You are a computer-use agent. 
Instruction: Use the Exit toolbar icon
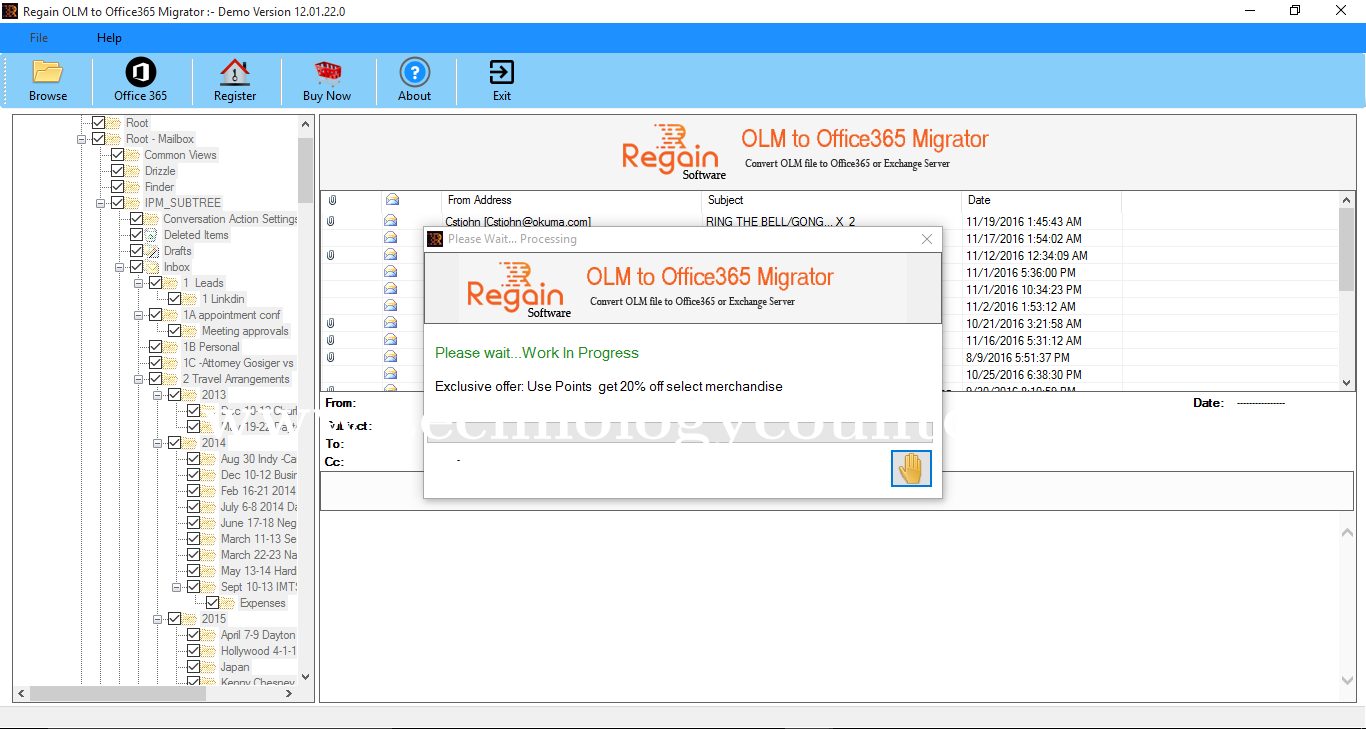501,80
